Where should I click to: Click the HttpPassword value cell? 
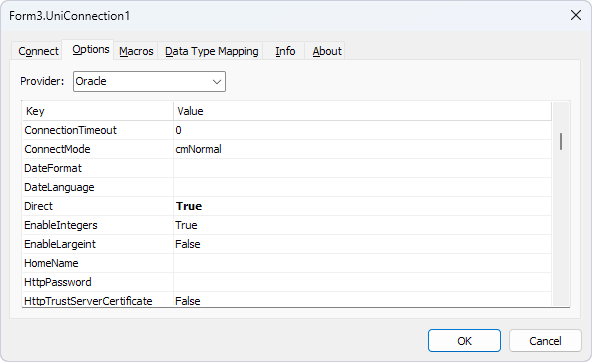pyautogui.click(x=362, y=282)
